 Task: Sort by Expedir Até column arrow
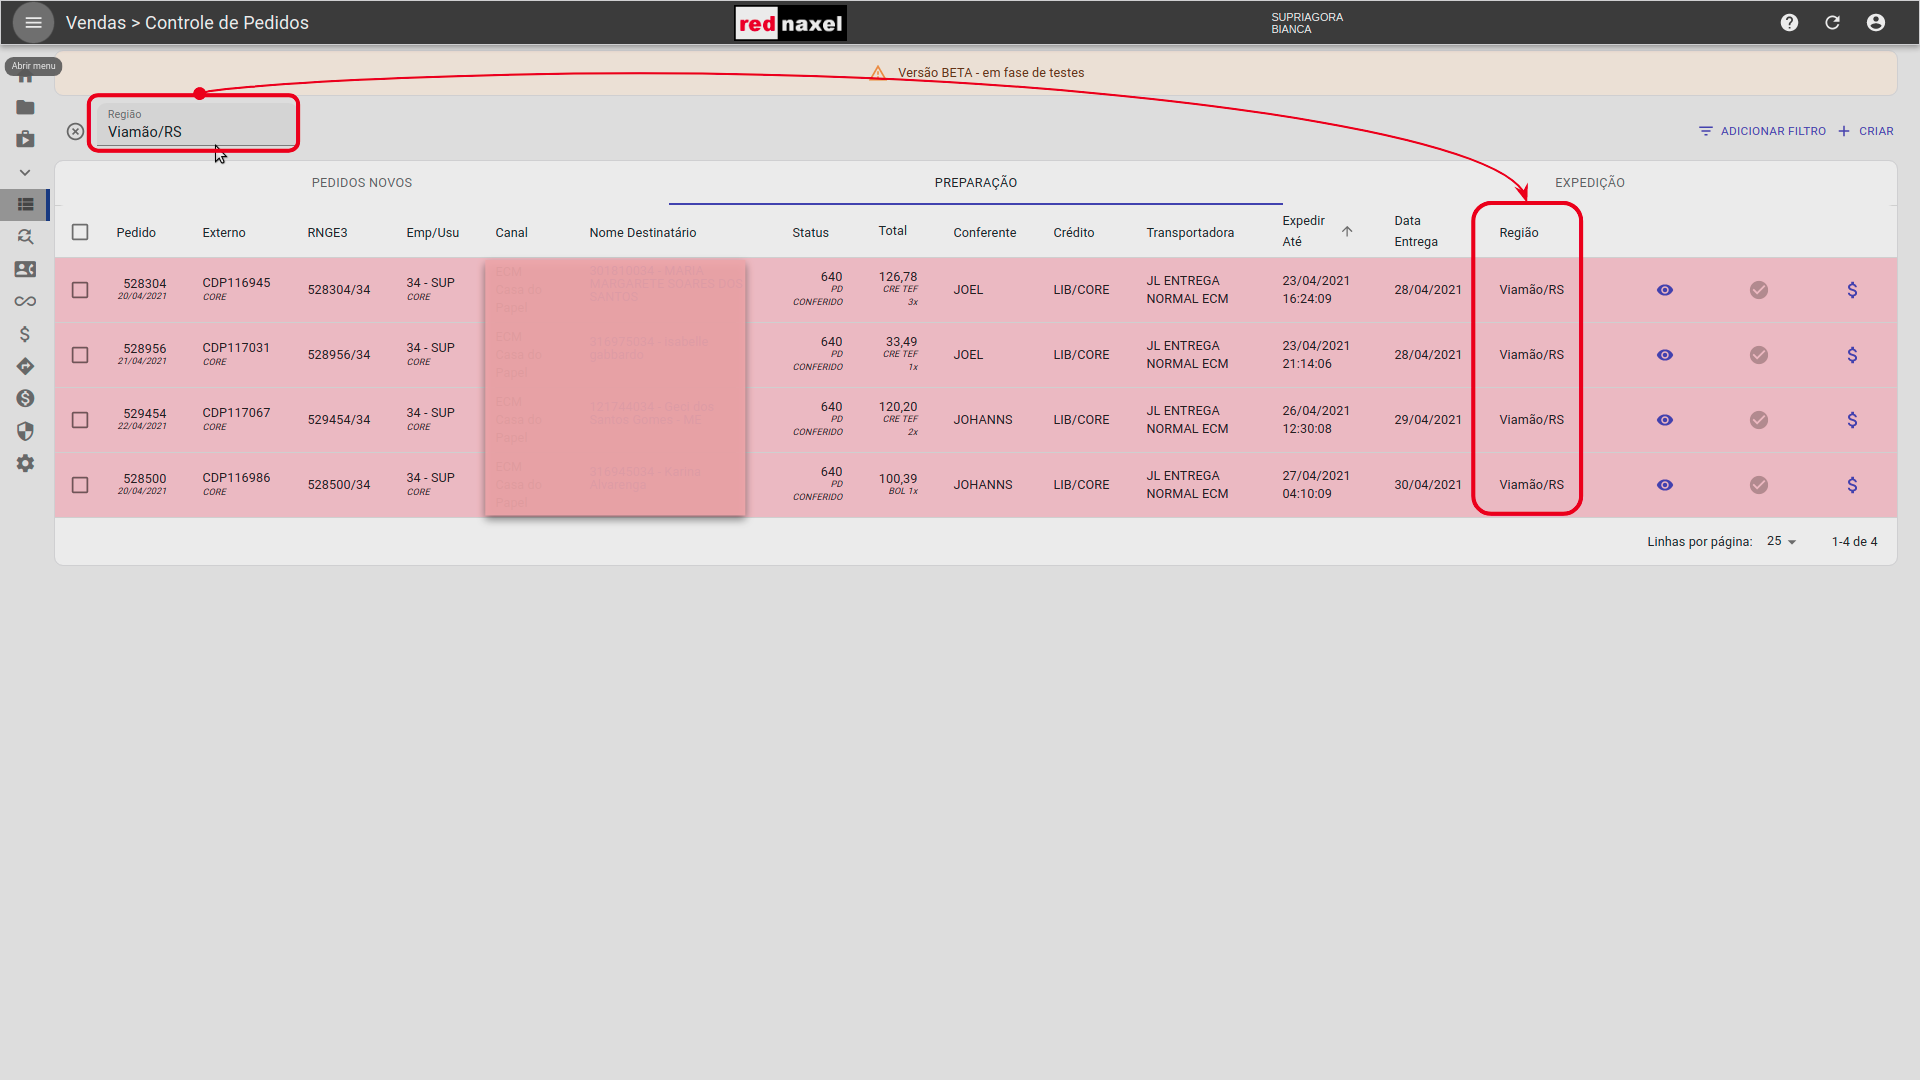coord(1347,231)
